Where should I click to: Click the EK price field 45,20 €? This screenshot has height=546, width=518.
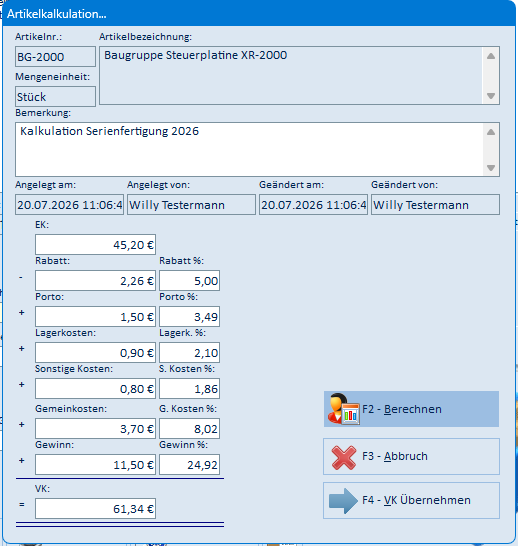pyautogui.click(x=95, y=244)
